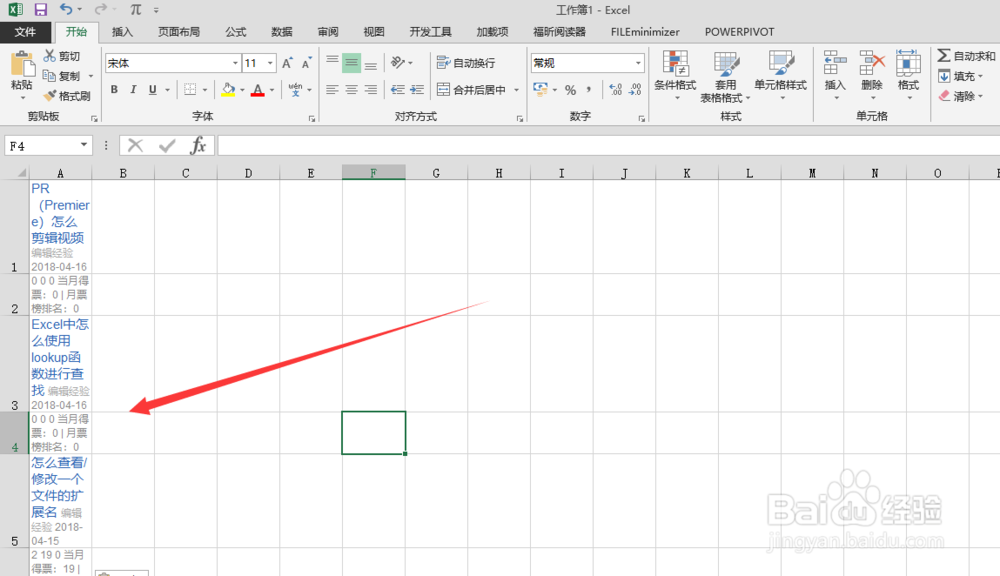Select the Format Painter brush
The width and height of the screenshot is (1000, 576).
coord(50,96)
